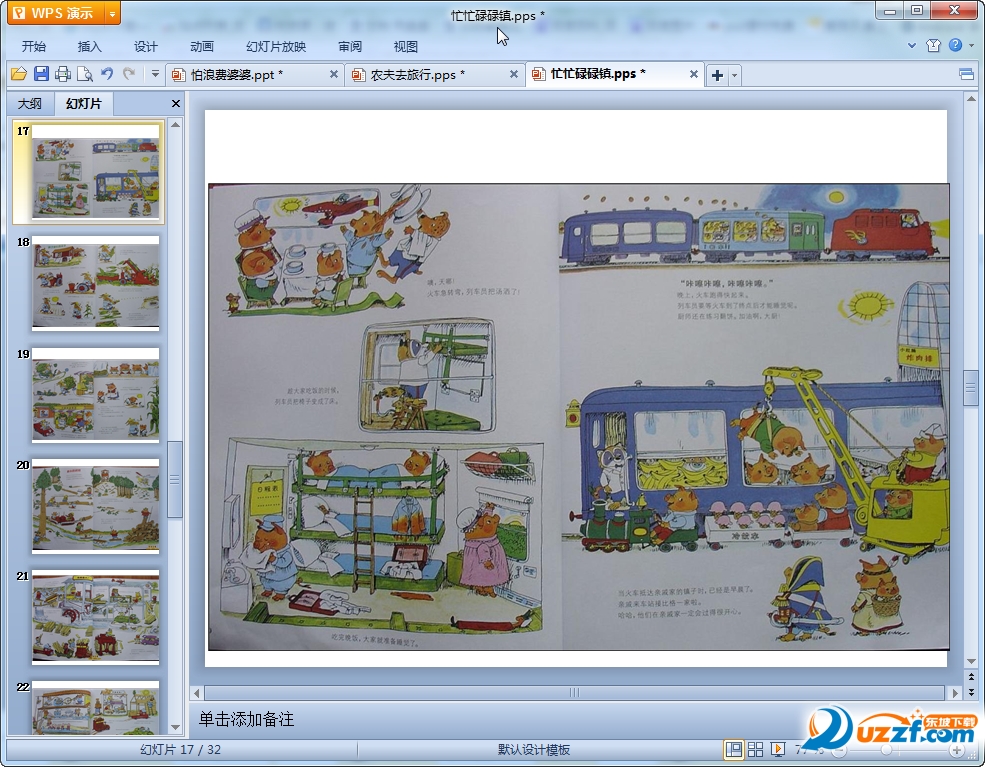This screenshot has width=985, height=767.
Task: Start slideshow from status bar icon
Action: click(778, 749)
